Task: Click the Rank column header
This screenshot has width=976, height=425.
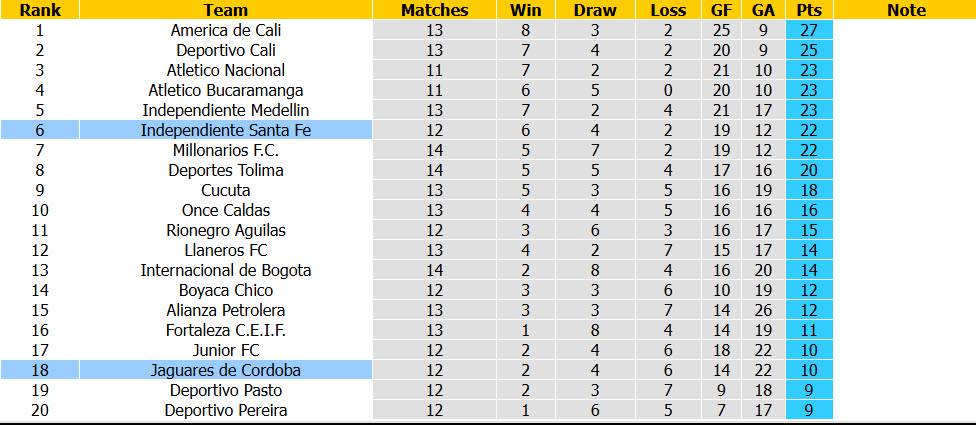Action: [x=40, y=10]
